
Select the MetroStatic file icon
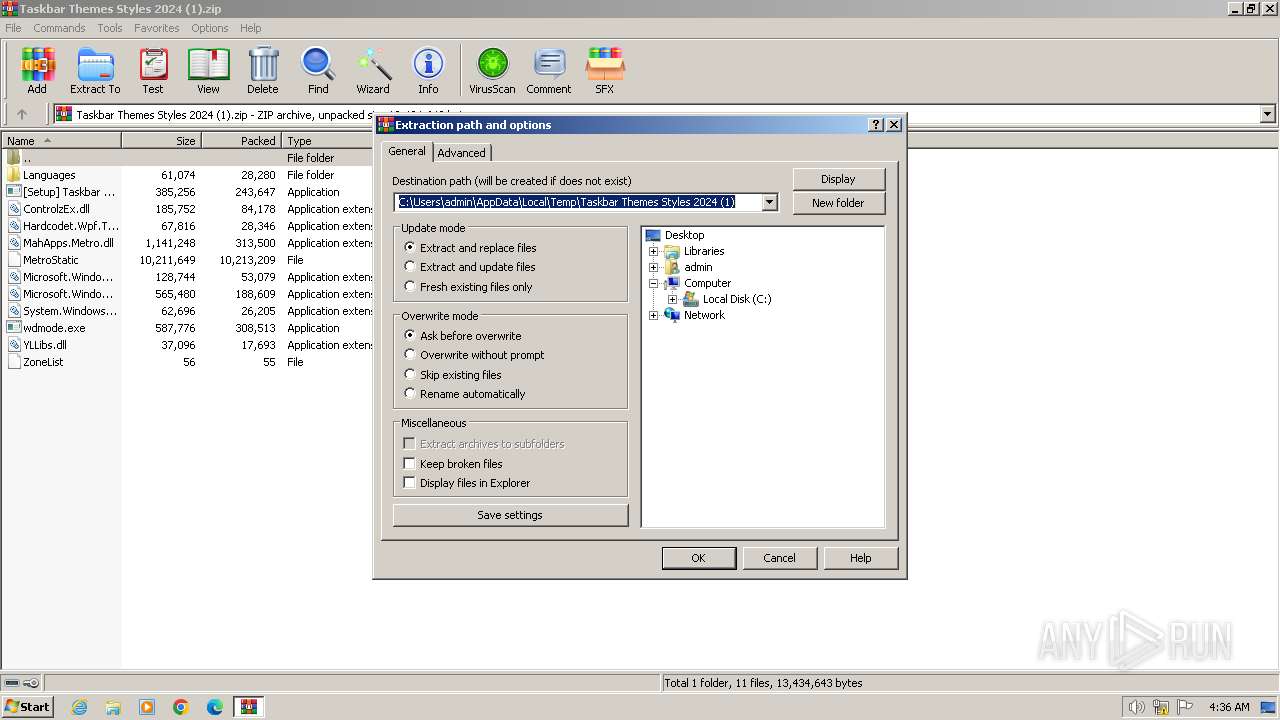coord(14,260)
